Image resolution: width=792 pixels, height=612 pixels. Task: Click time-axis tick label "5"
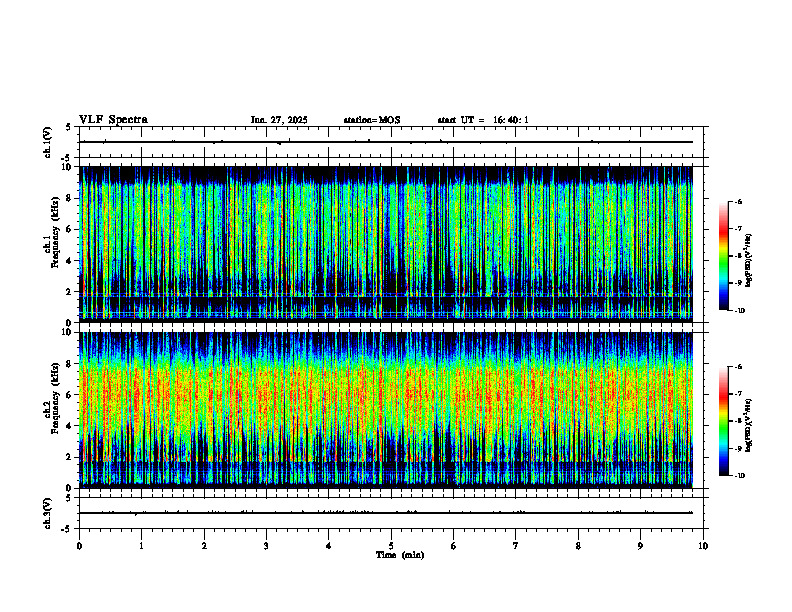tap(391, 546)
